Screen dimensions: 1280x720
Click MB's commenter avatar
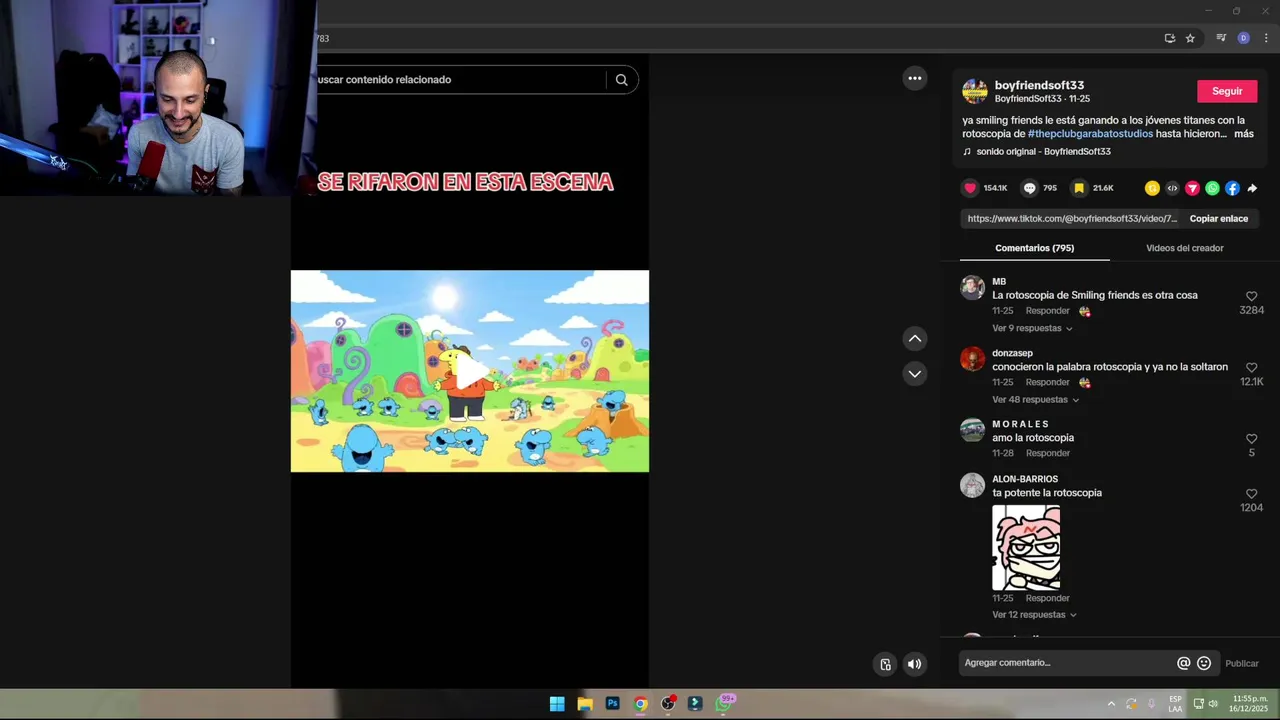coord(972,288)
